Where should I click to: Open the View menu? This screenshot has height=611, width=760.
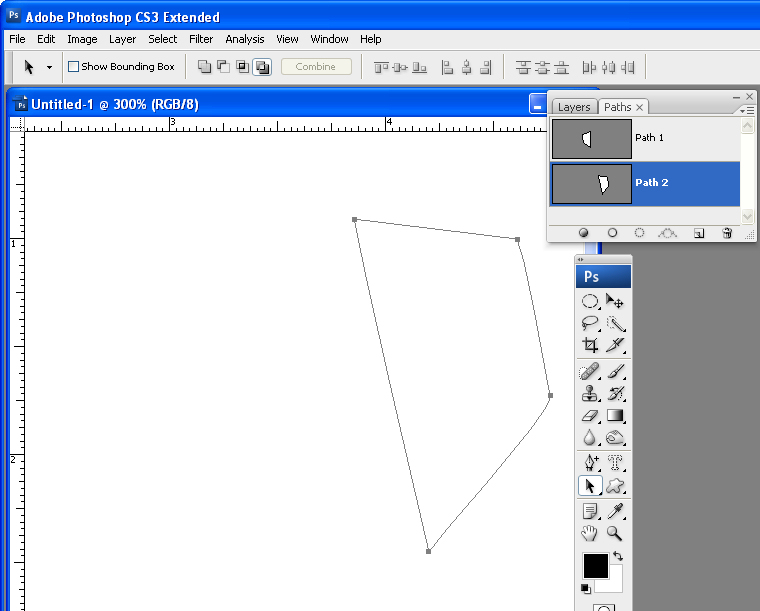pyautogui.click(x=287, y=39)
